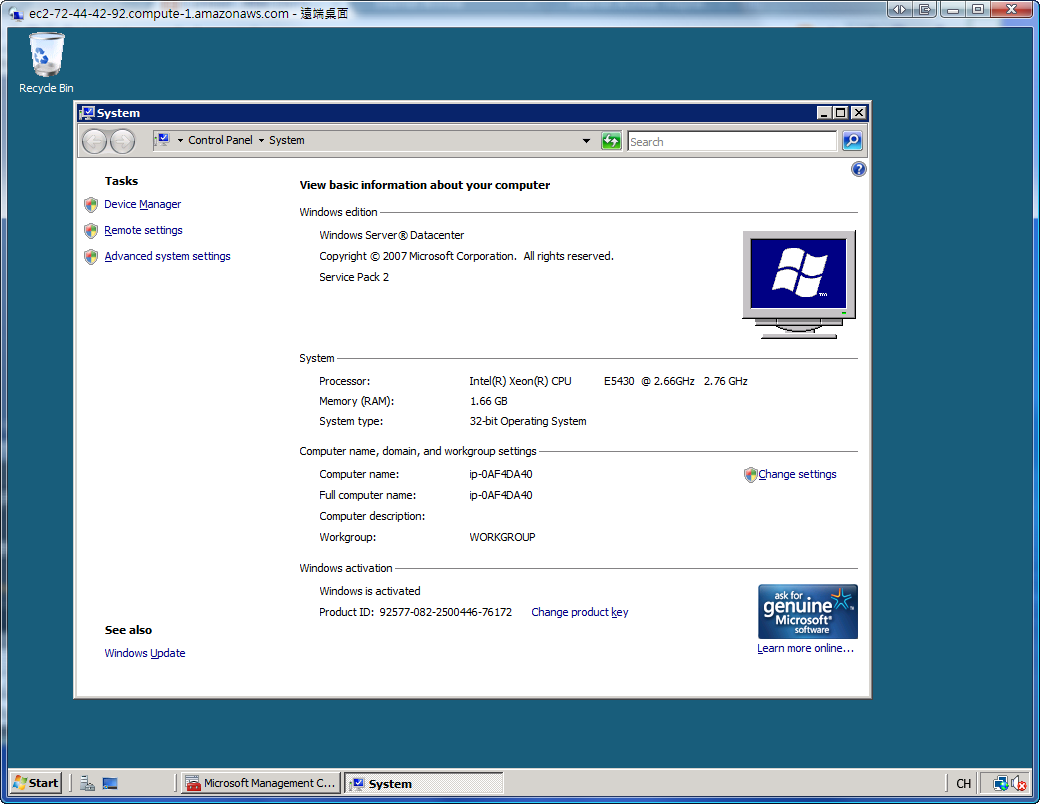
Task: Click the shield icon beside Device Manager
Action: tap(91, 205)
